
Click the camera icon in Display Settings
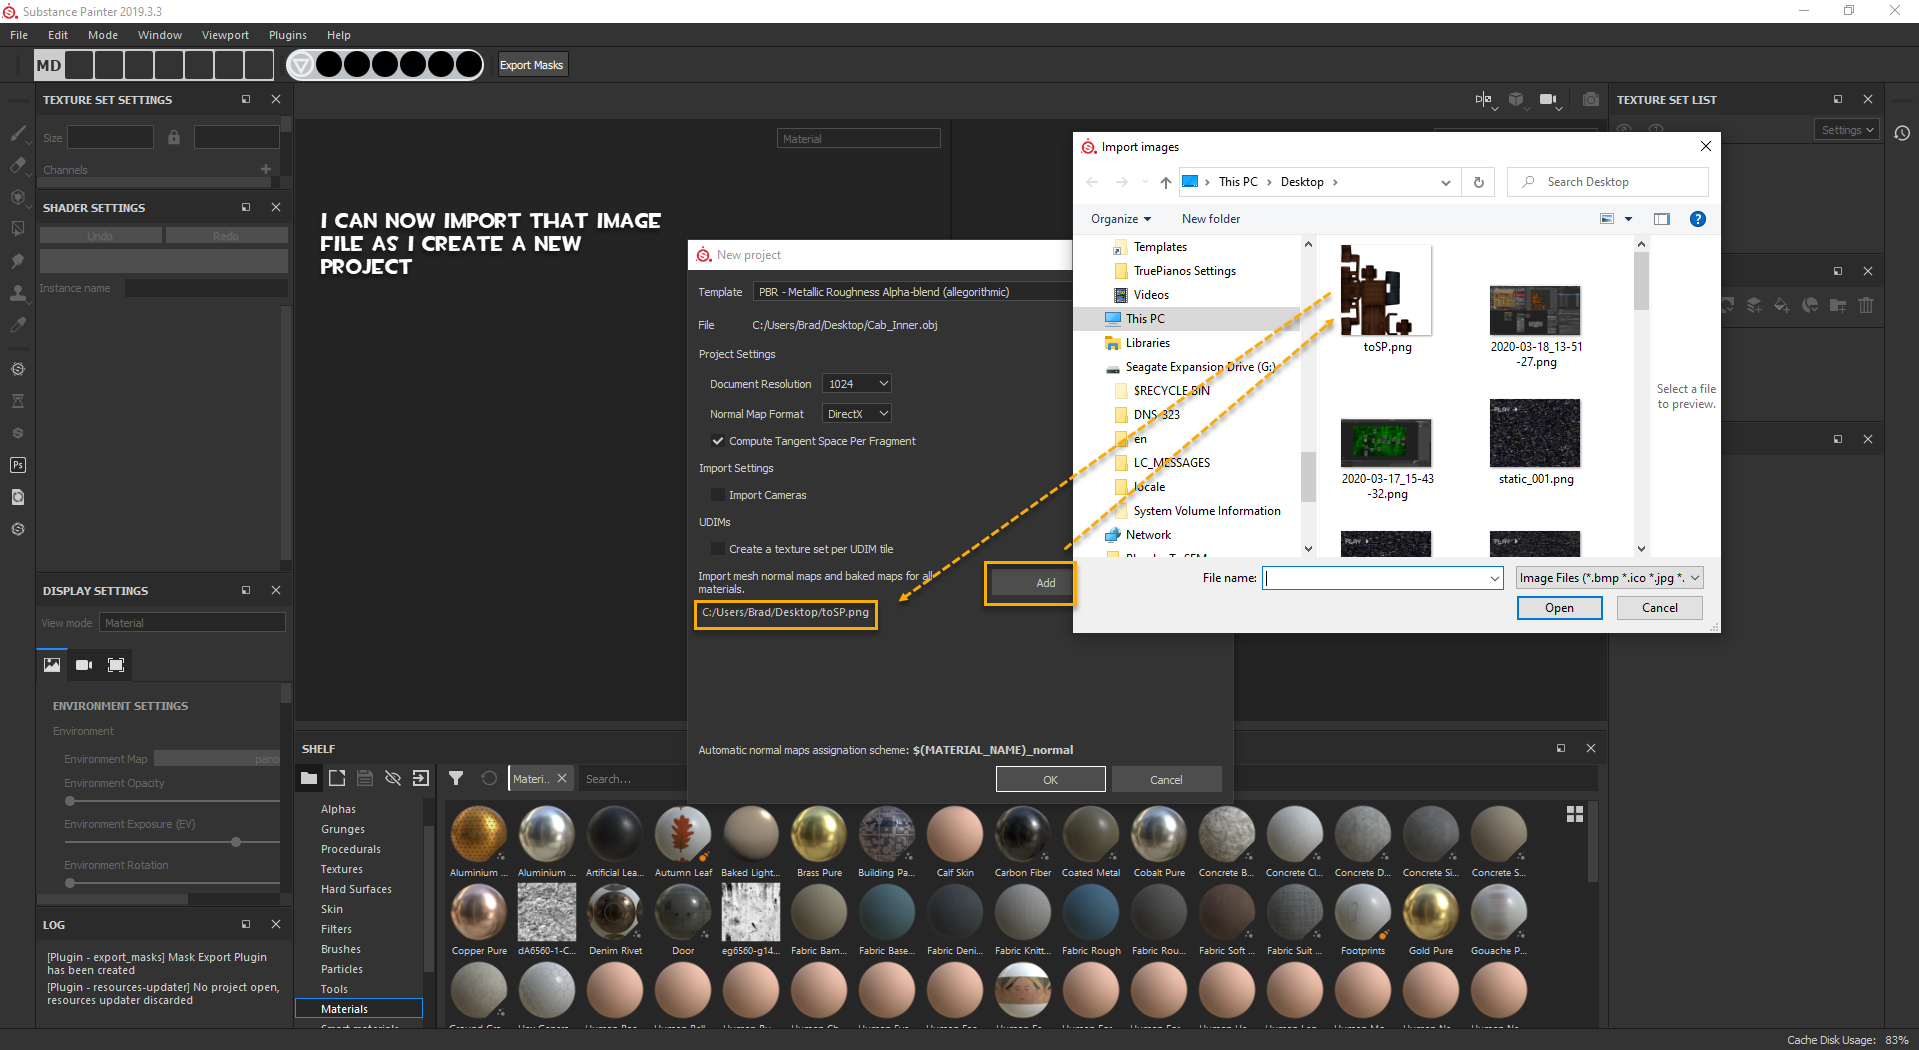84,665
